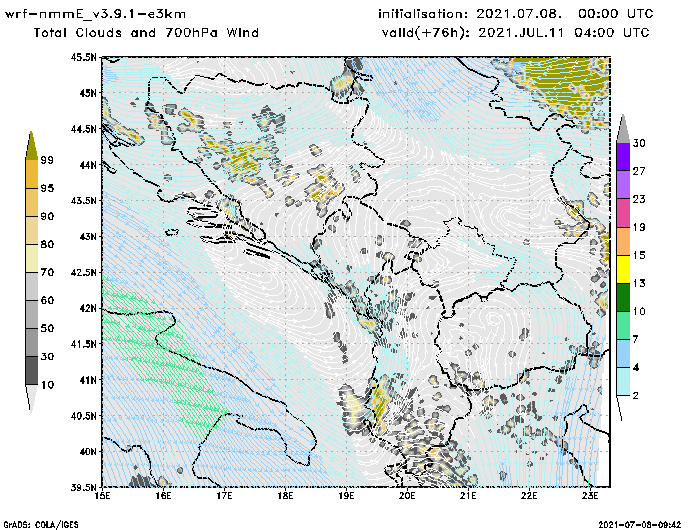Viewport: 700px width, 530px height.
Task: Select the '44.5N' latitude label
Action: coord(83,129)
